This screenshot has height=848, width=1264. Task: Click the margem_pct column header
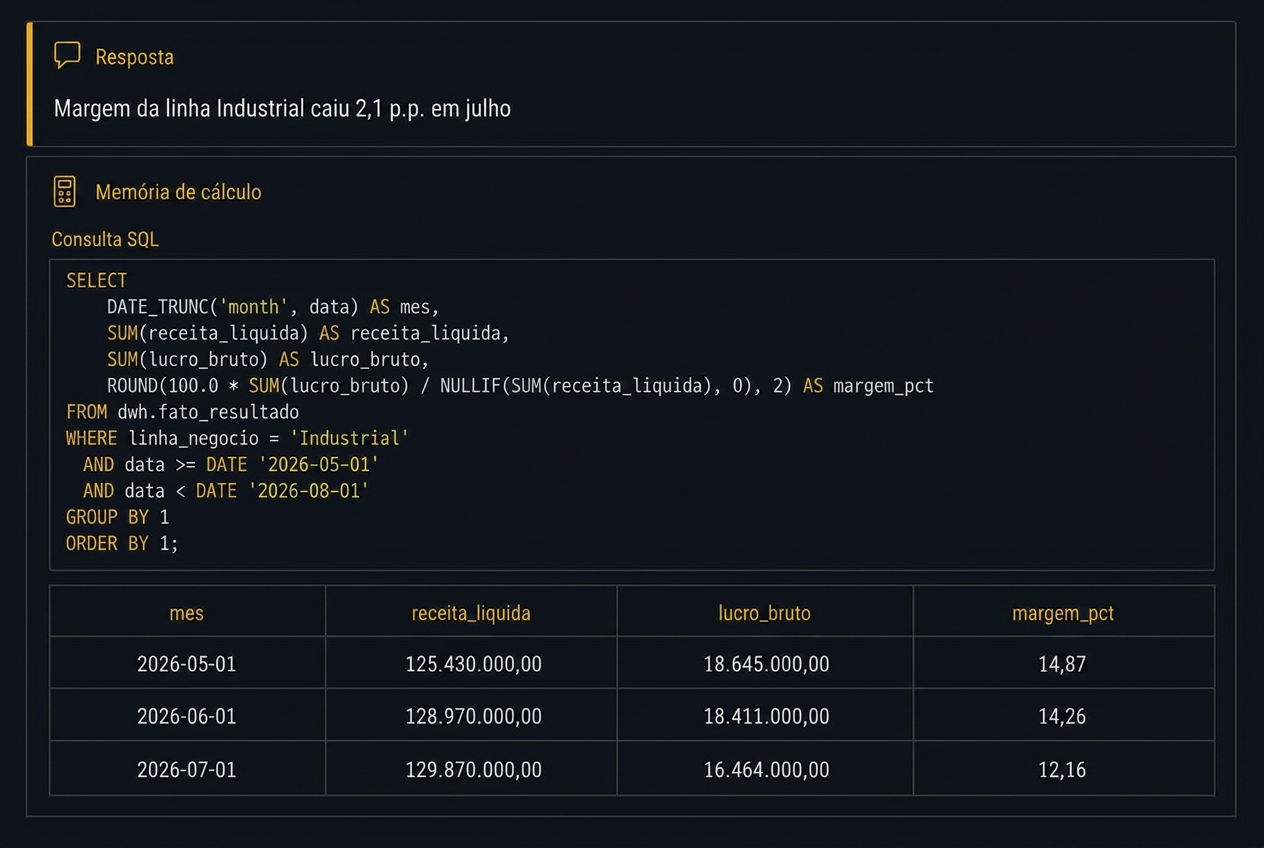point(1063,612)
